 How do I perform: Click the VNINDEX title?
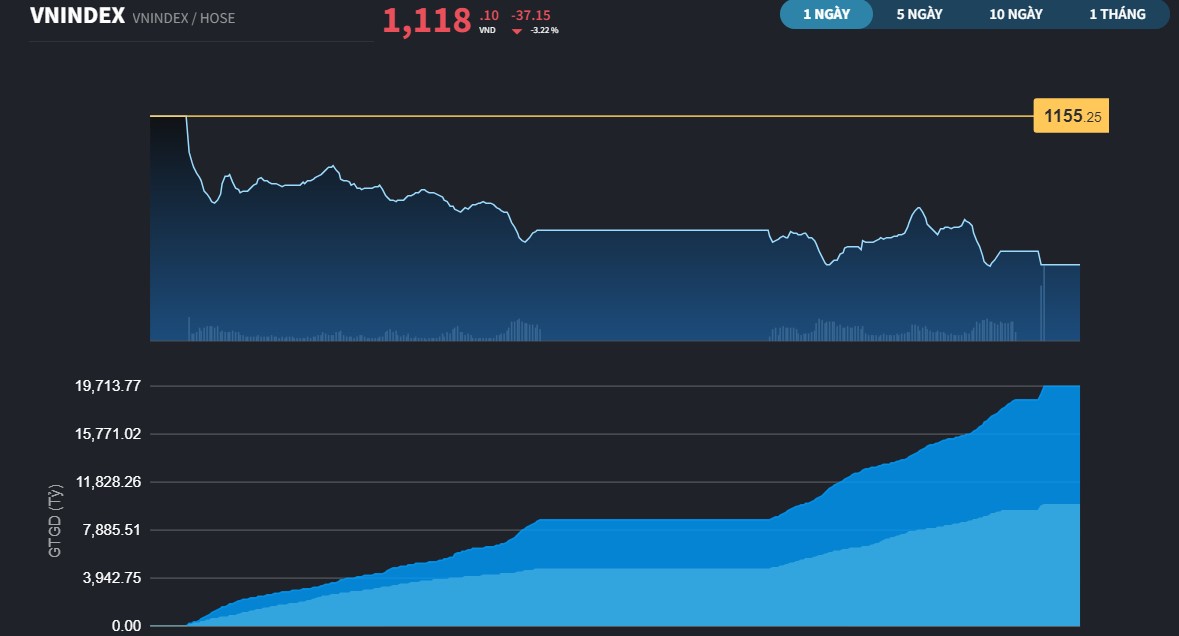coord(77,16)
